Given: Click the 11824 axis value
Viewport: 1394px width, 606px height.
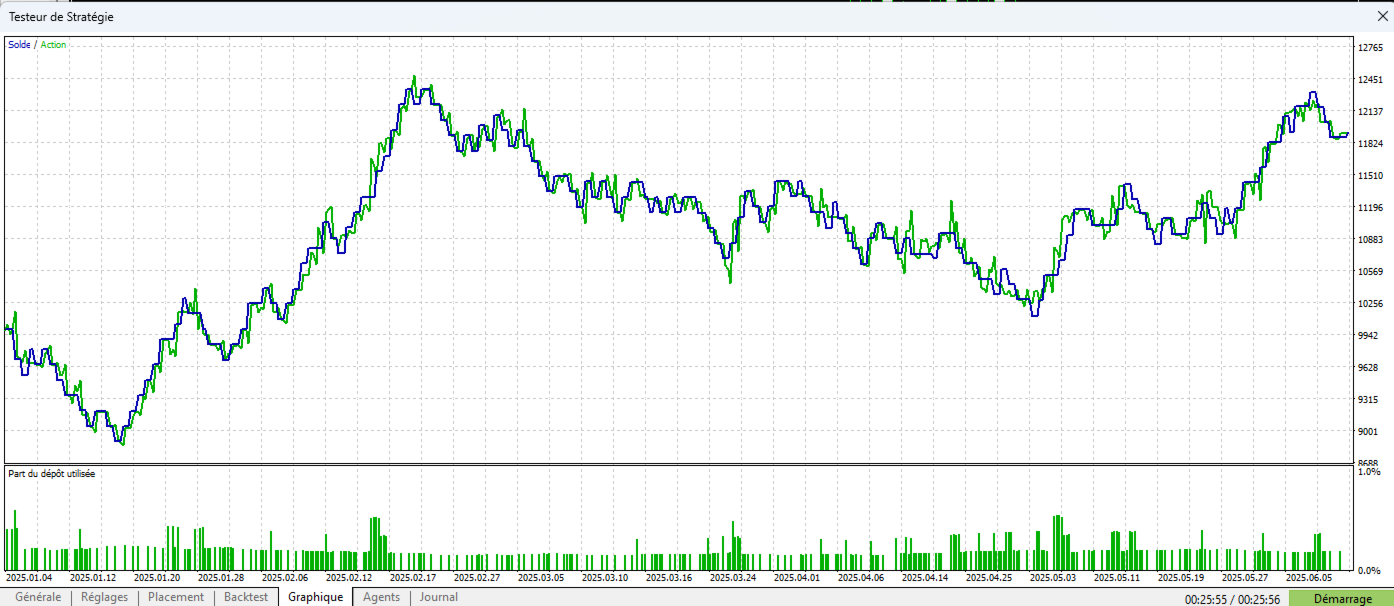Looking at the screenshot, I should [x=1370, y=143].
